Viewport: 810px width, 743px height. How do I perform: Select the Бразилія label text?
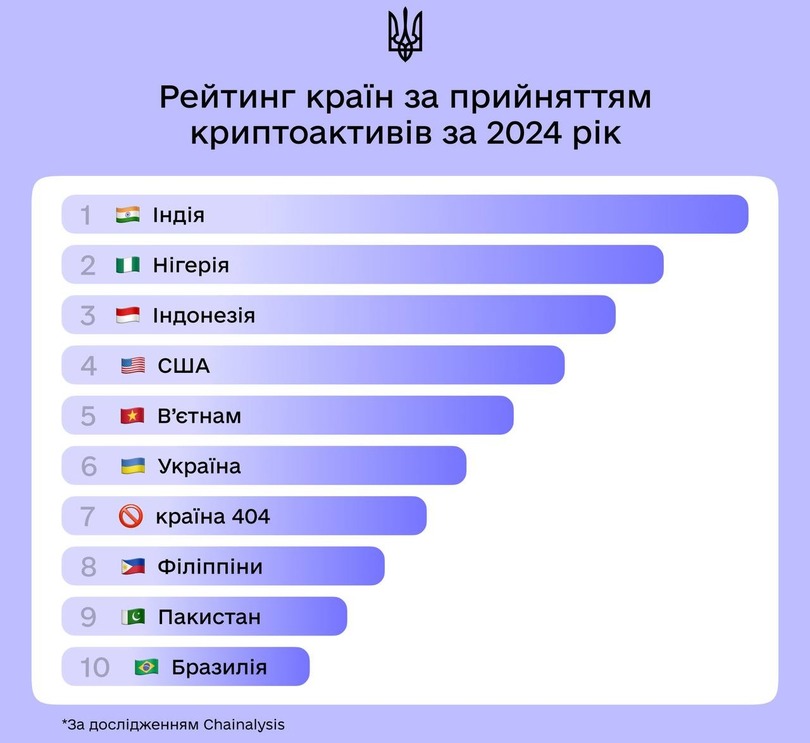220,667
